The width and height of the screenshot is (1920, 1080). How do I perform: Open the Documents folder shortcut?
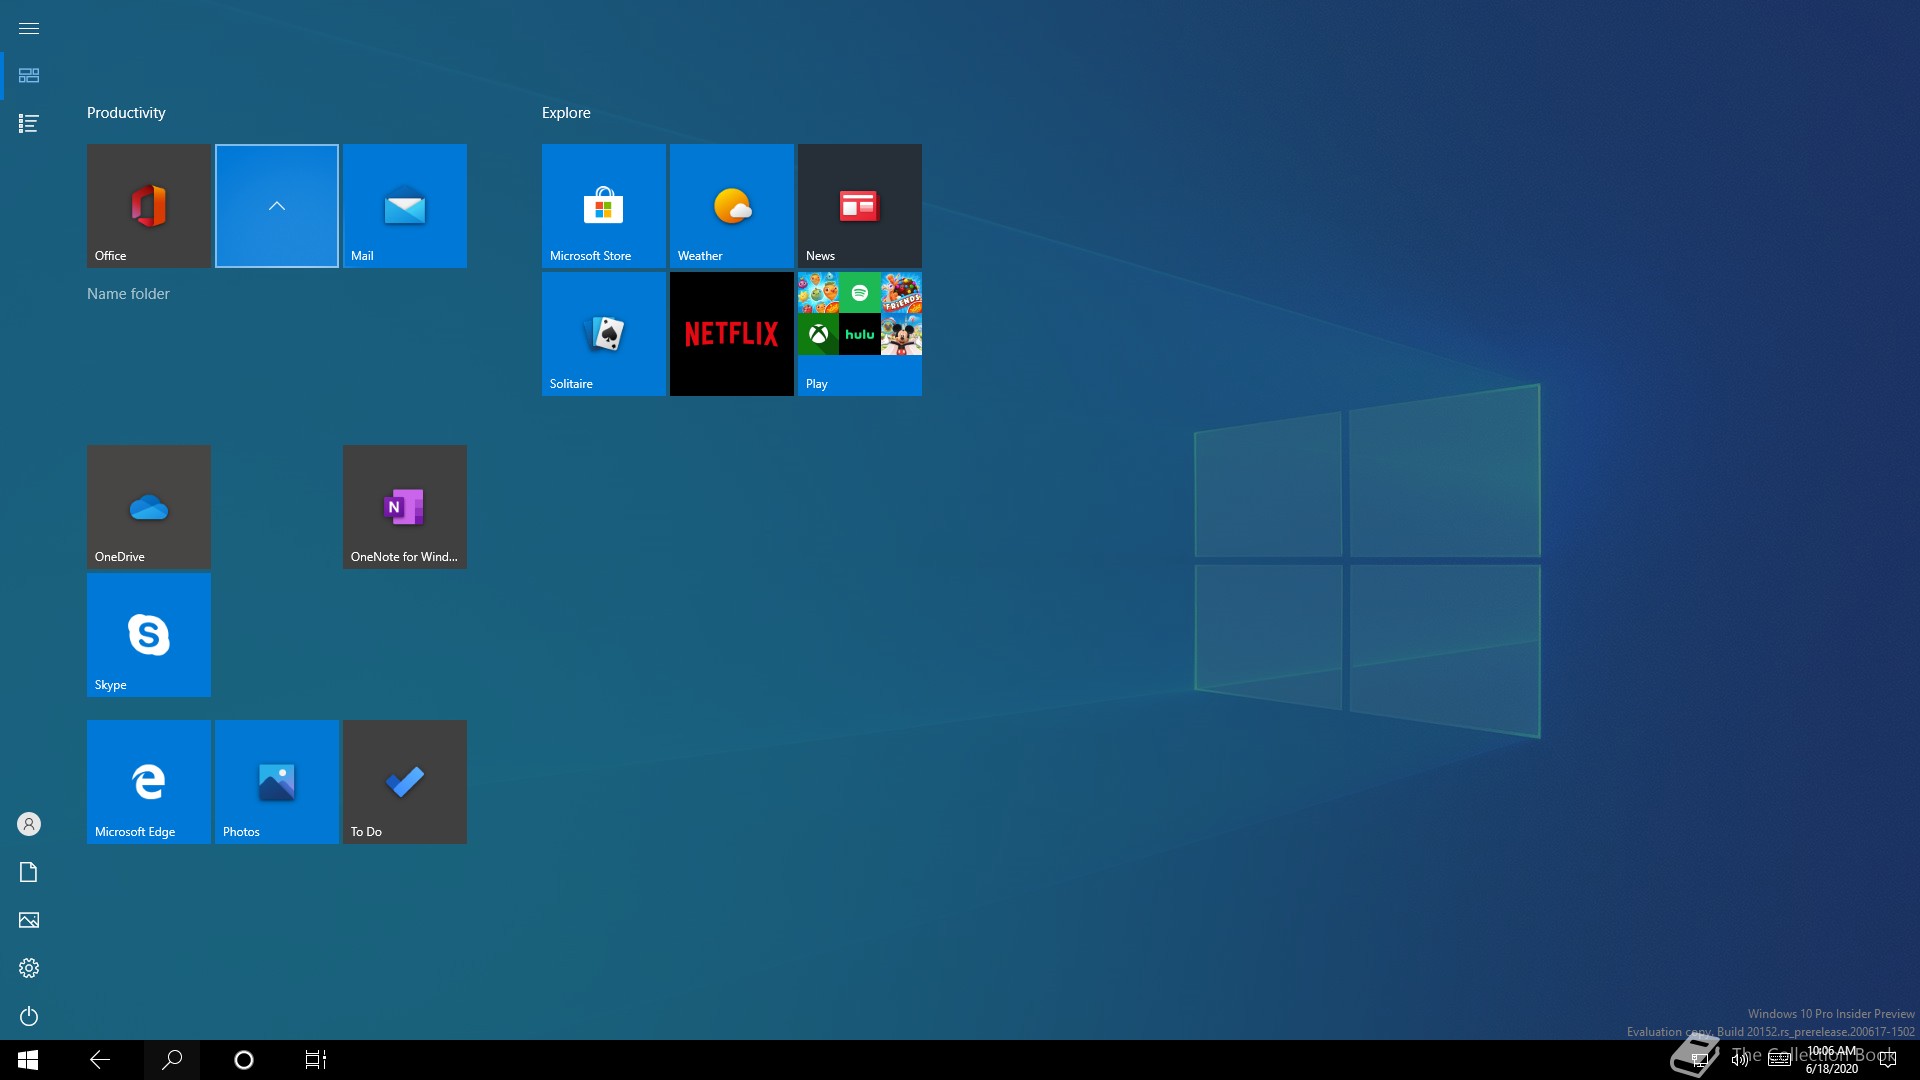(x=29, y=872)
